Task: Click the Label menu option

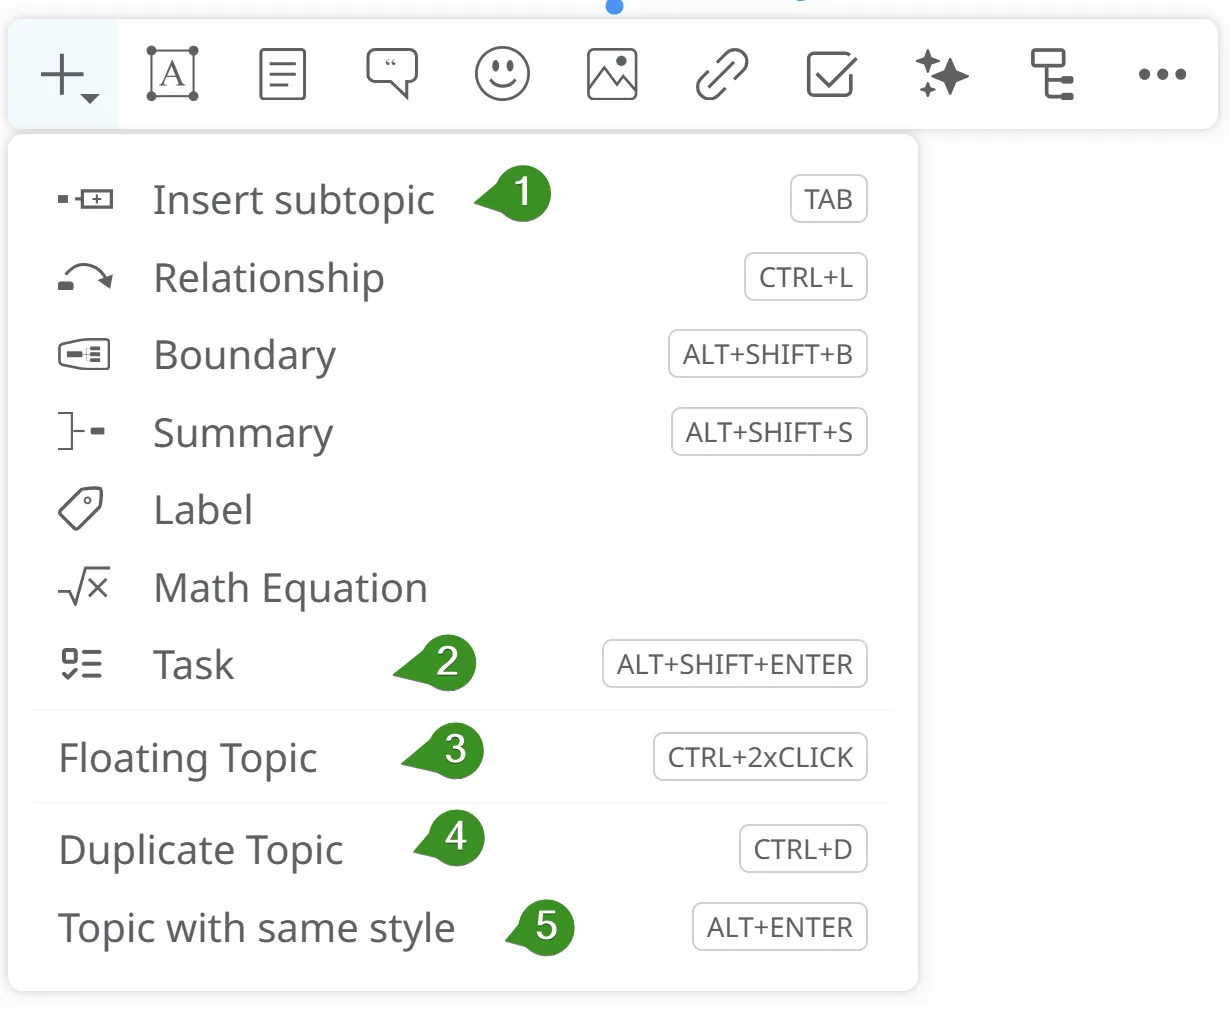Action: click(203, 510)
